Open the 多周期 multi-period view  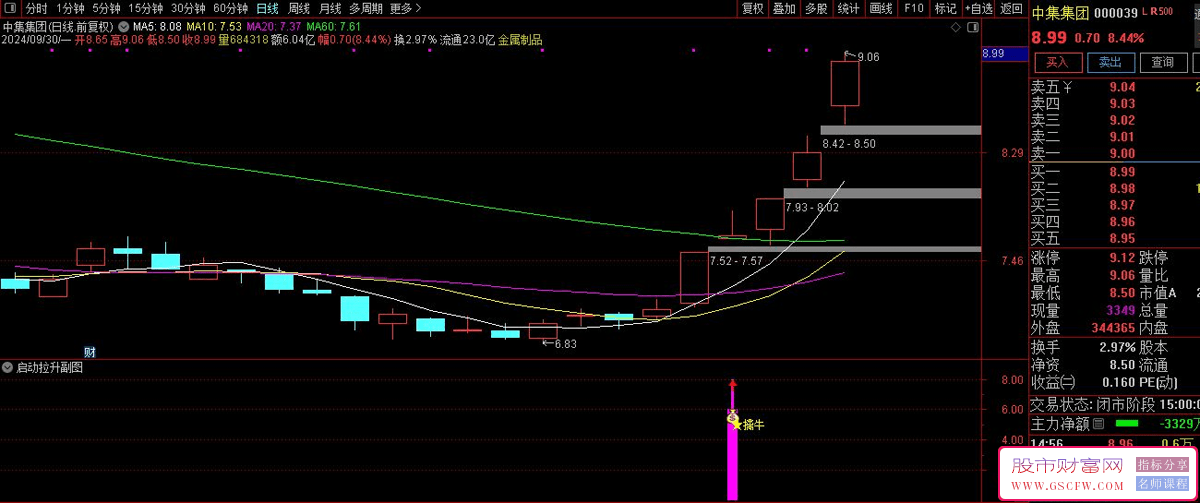coord(366,8)
